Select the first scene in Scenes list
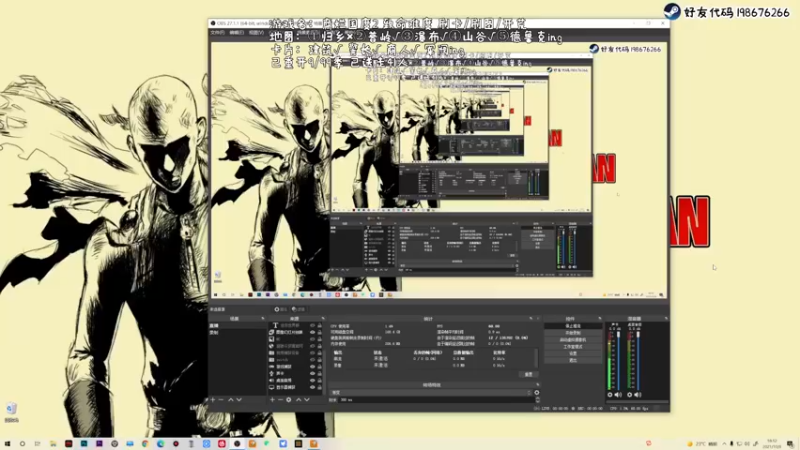 [x=238, y=326]
